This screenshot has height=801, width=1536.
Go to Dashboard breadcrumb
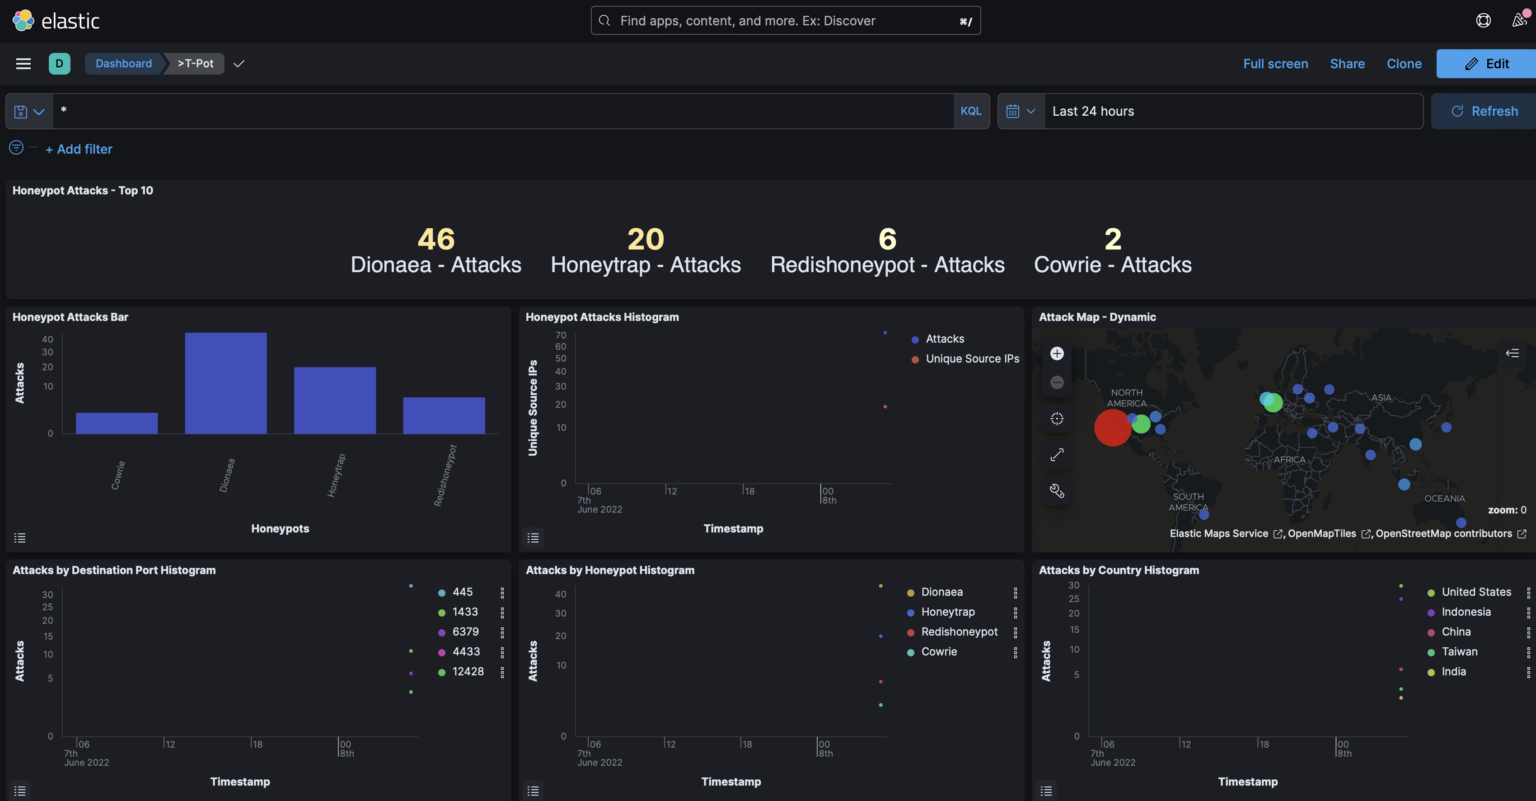123,64
